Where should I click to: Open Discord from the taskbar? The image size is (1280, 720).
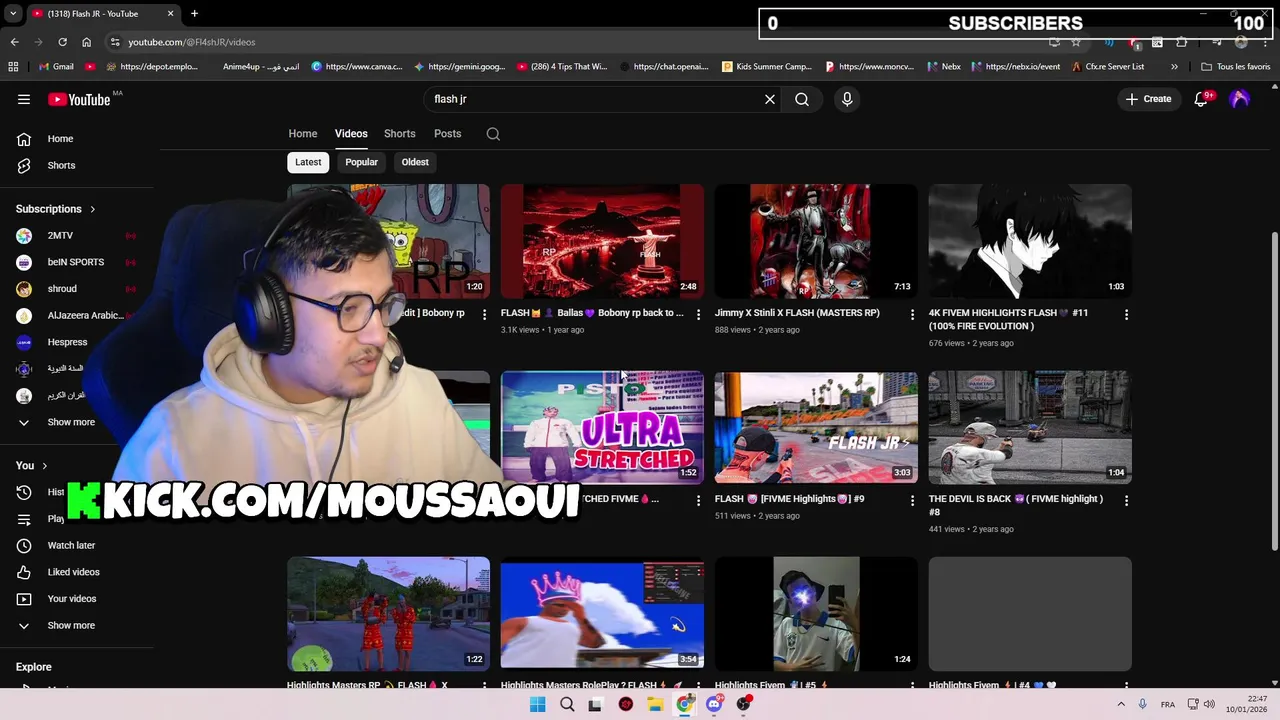tap(714, 704)
